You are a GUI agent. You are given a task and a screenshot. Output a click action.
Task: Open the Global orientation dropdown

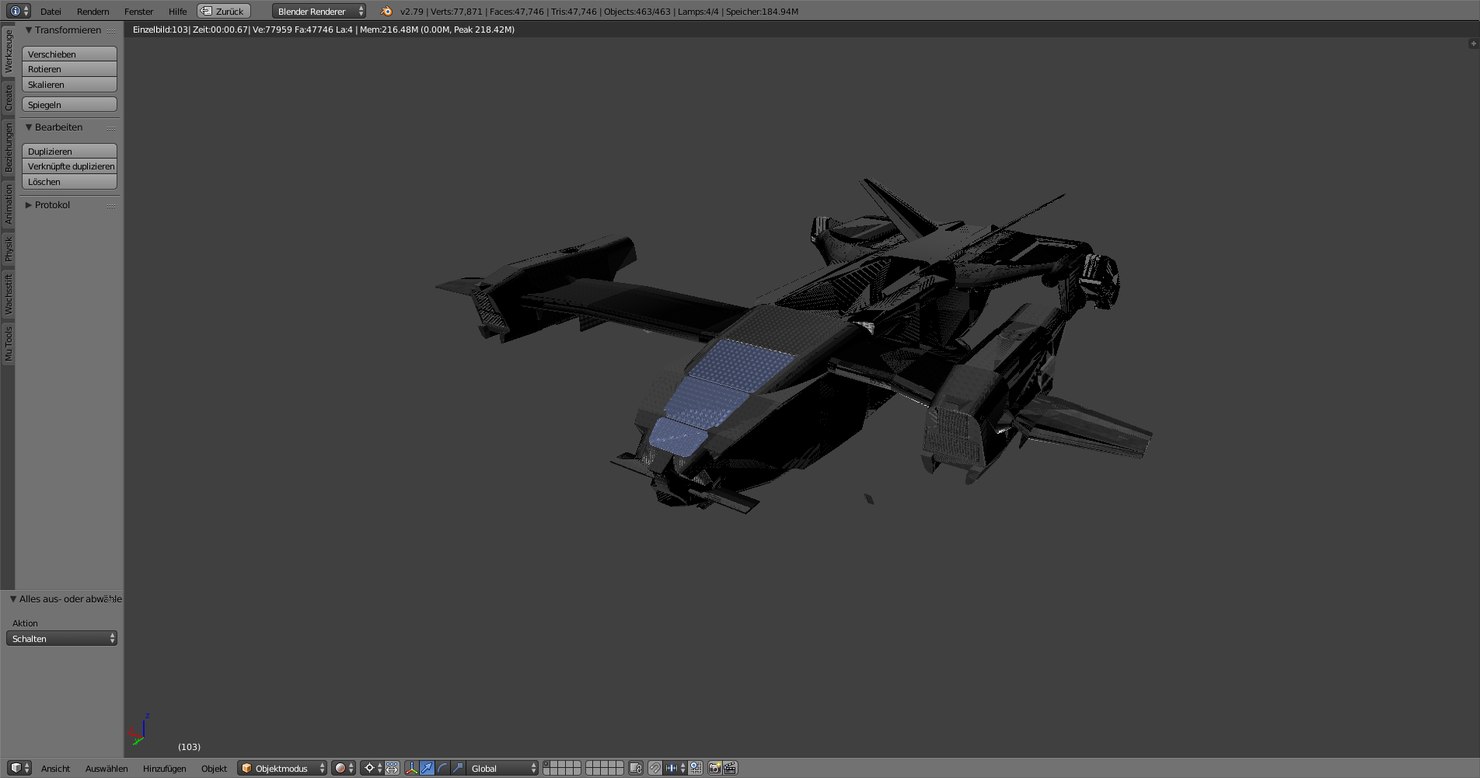501,768
